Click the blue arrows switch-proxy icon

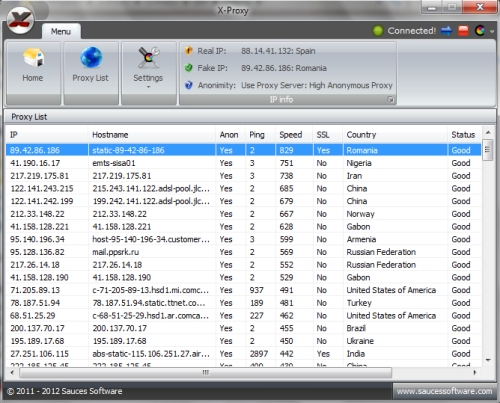coord(446,31)
